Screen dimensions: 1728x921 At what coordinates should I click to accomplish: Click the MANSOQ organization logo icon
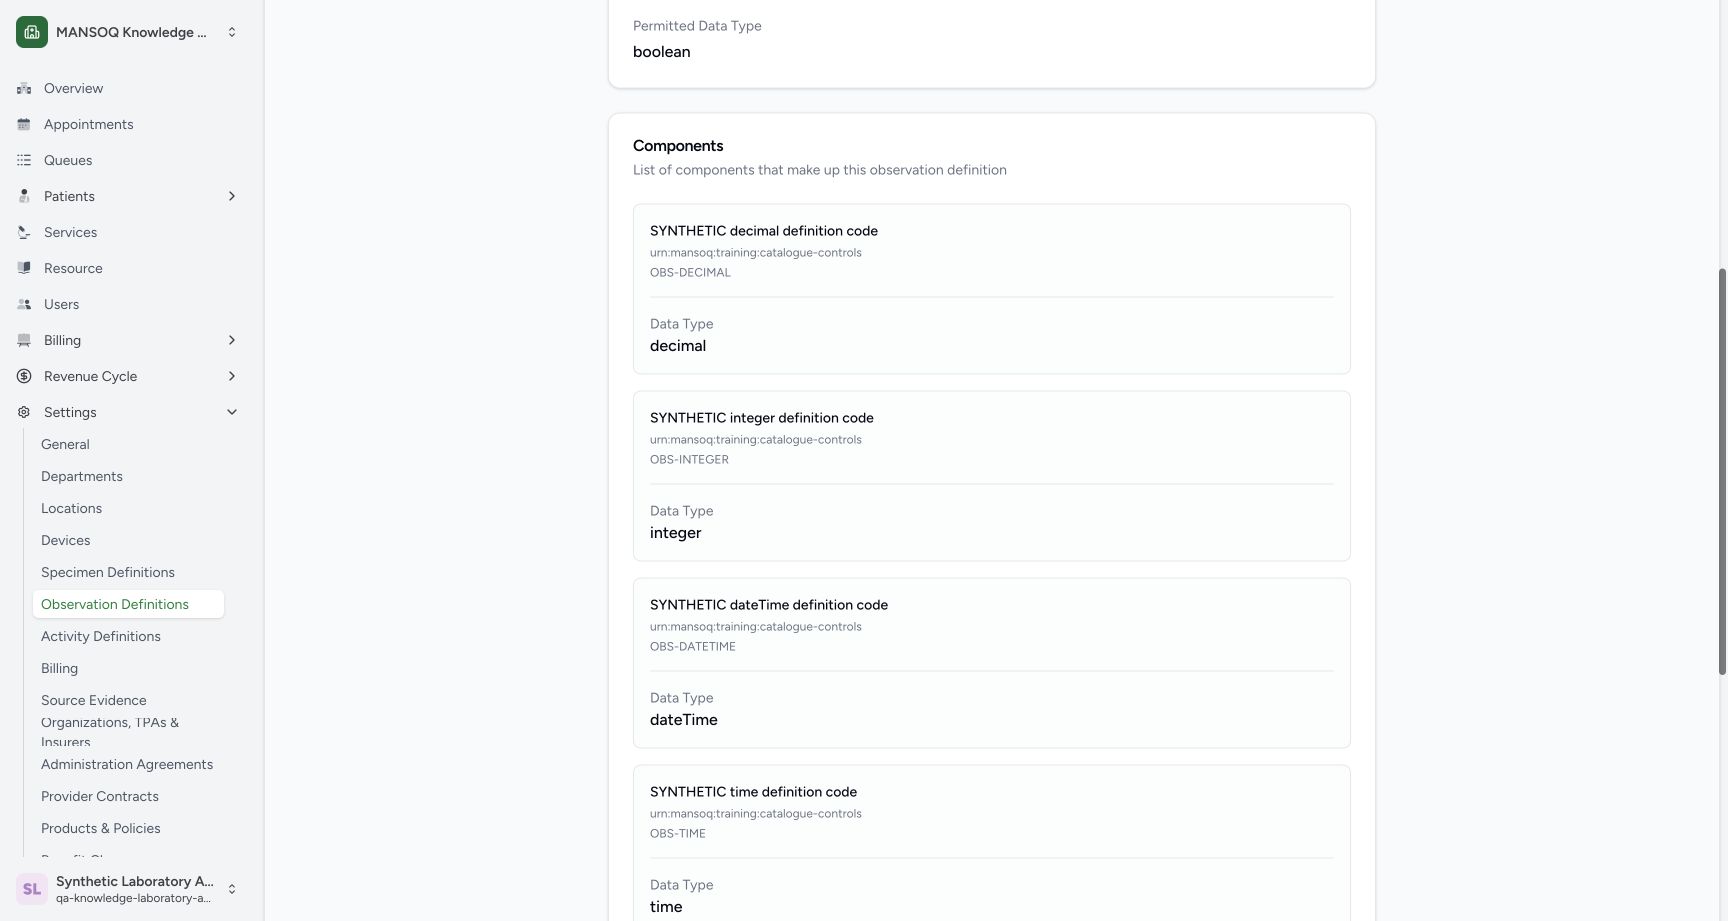[32, 32]
